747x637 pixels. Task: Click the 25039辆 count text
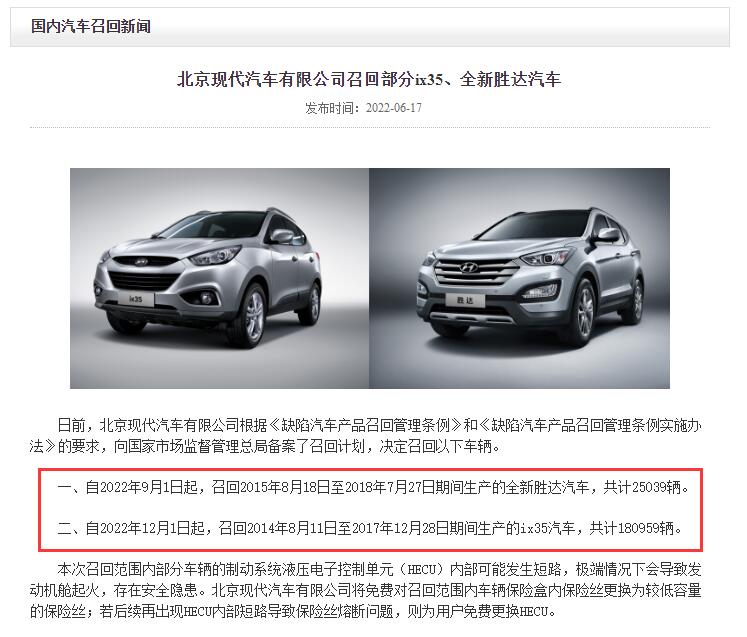pyautogui.click(x=660, y=487)
